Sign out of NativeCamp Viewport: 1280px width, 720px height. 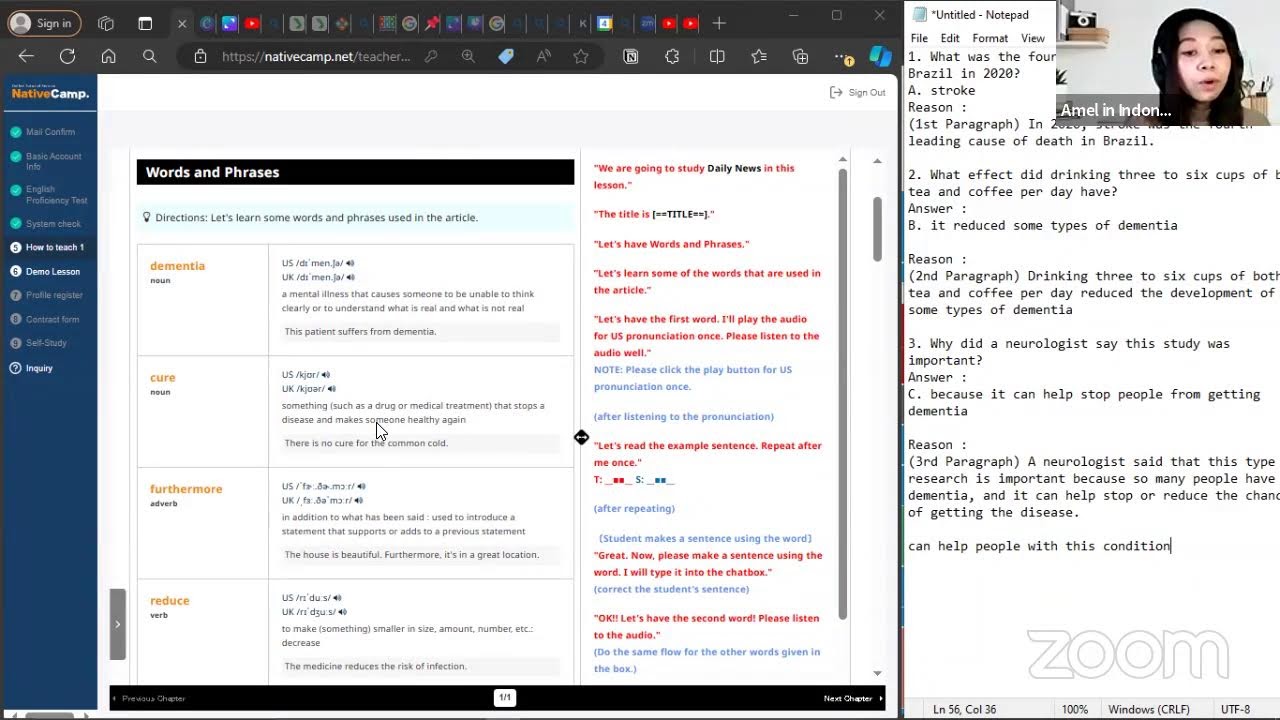(858, 92)
